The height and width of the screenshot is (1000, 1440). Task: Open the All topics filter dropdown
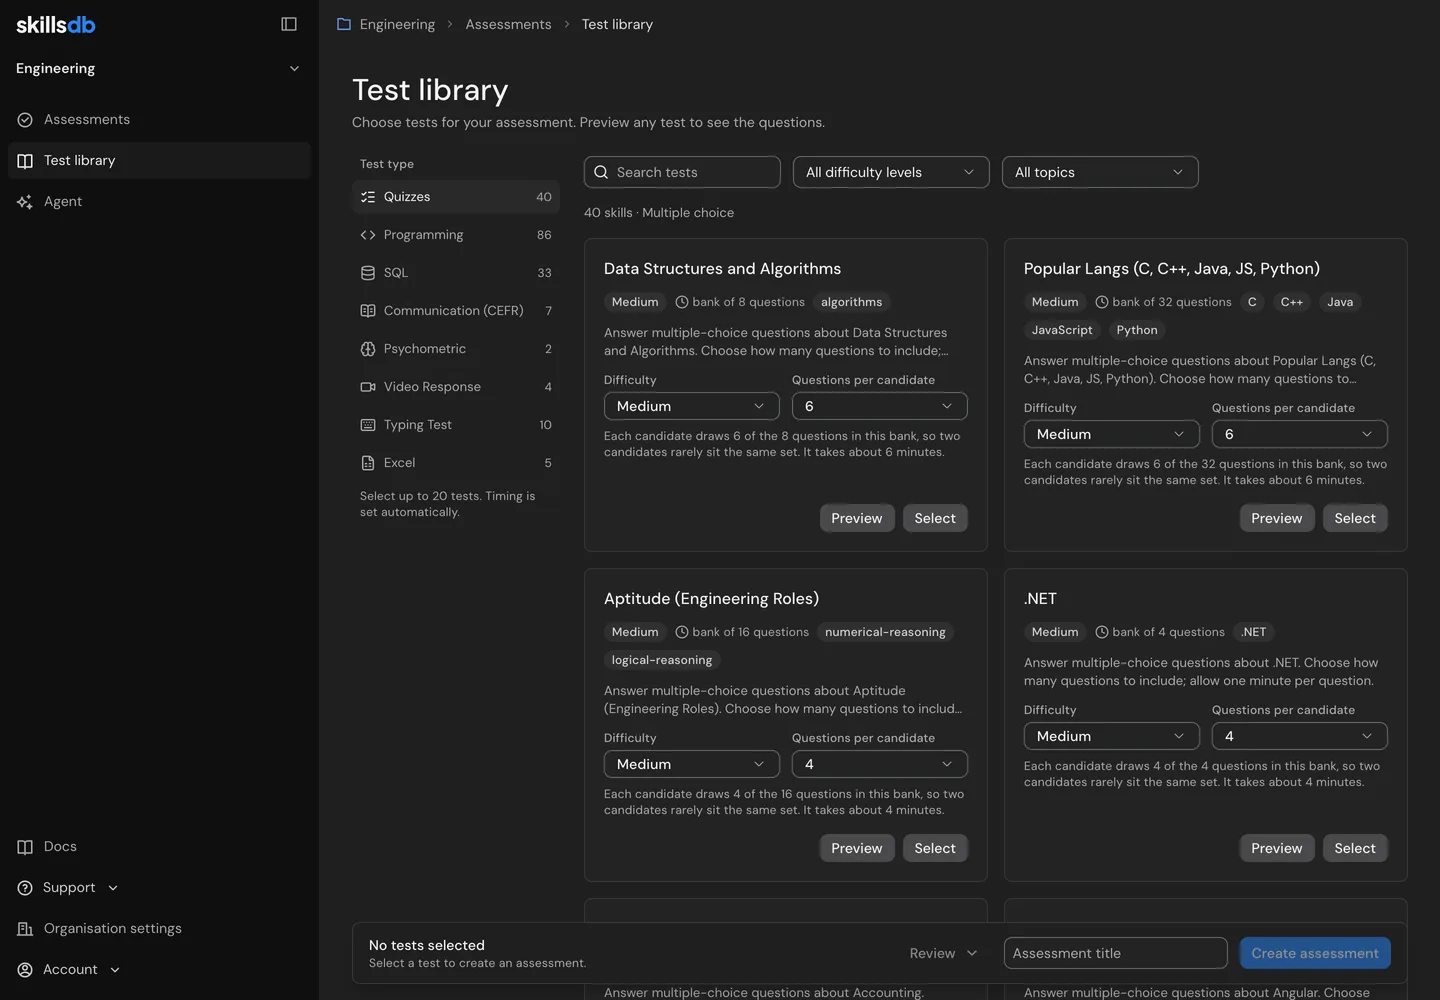click(1100, 172)
